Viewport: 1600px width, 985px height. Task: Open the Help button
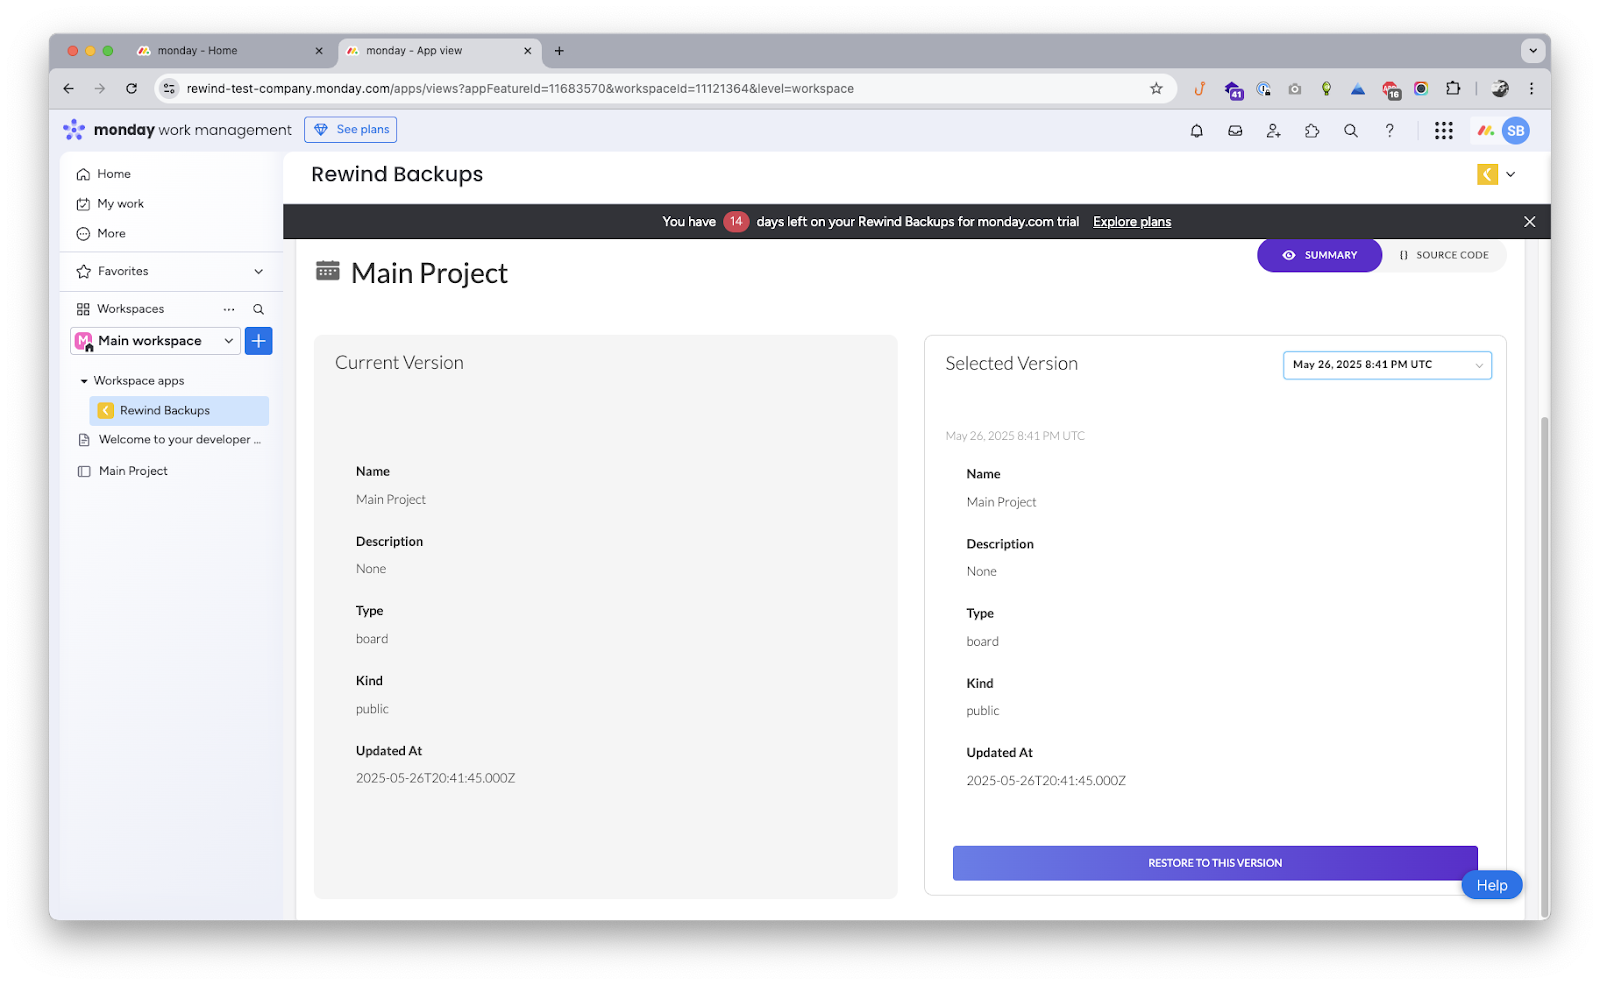click(1491, 885)
